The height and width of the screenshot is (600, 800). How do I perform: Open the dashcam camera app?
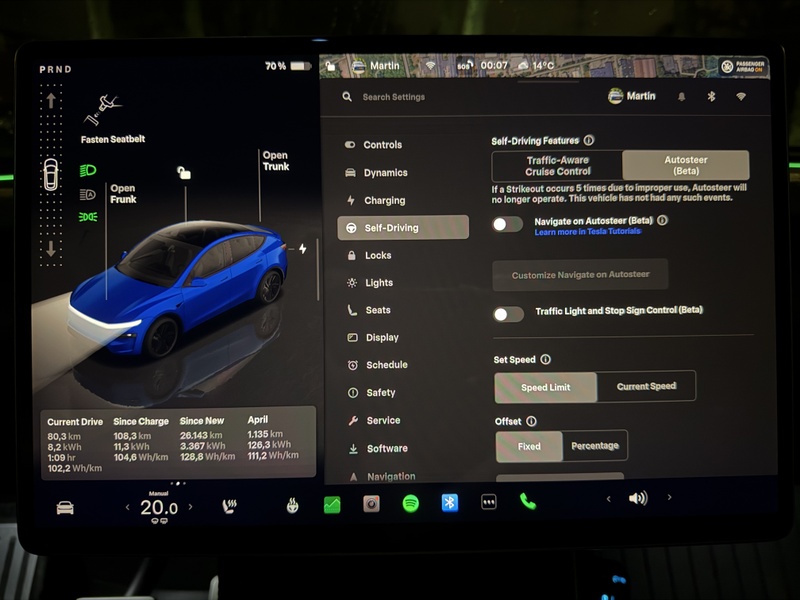(371, 504)
